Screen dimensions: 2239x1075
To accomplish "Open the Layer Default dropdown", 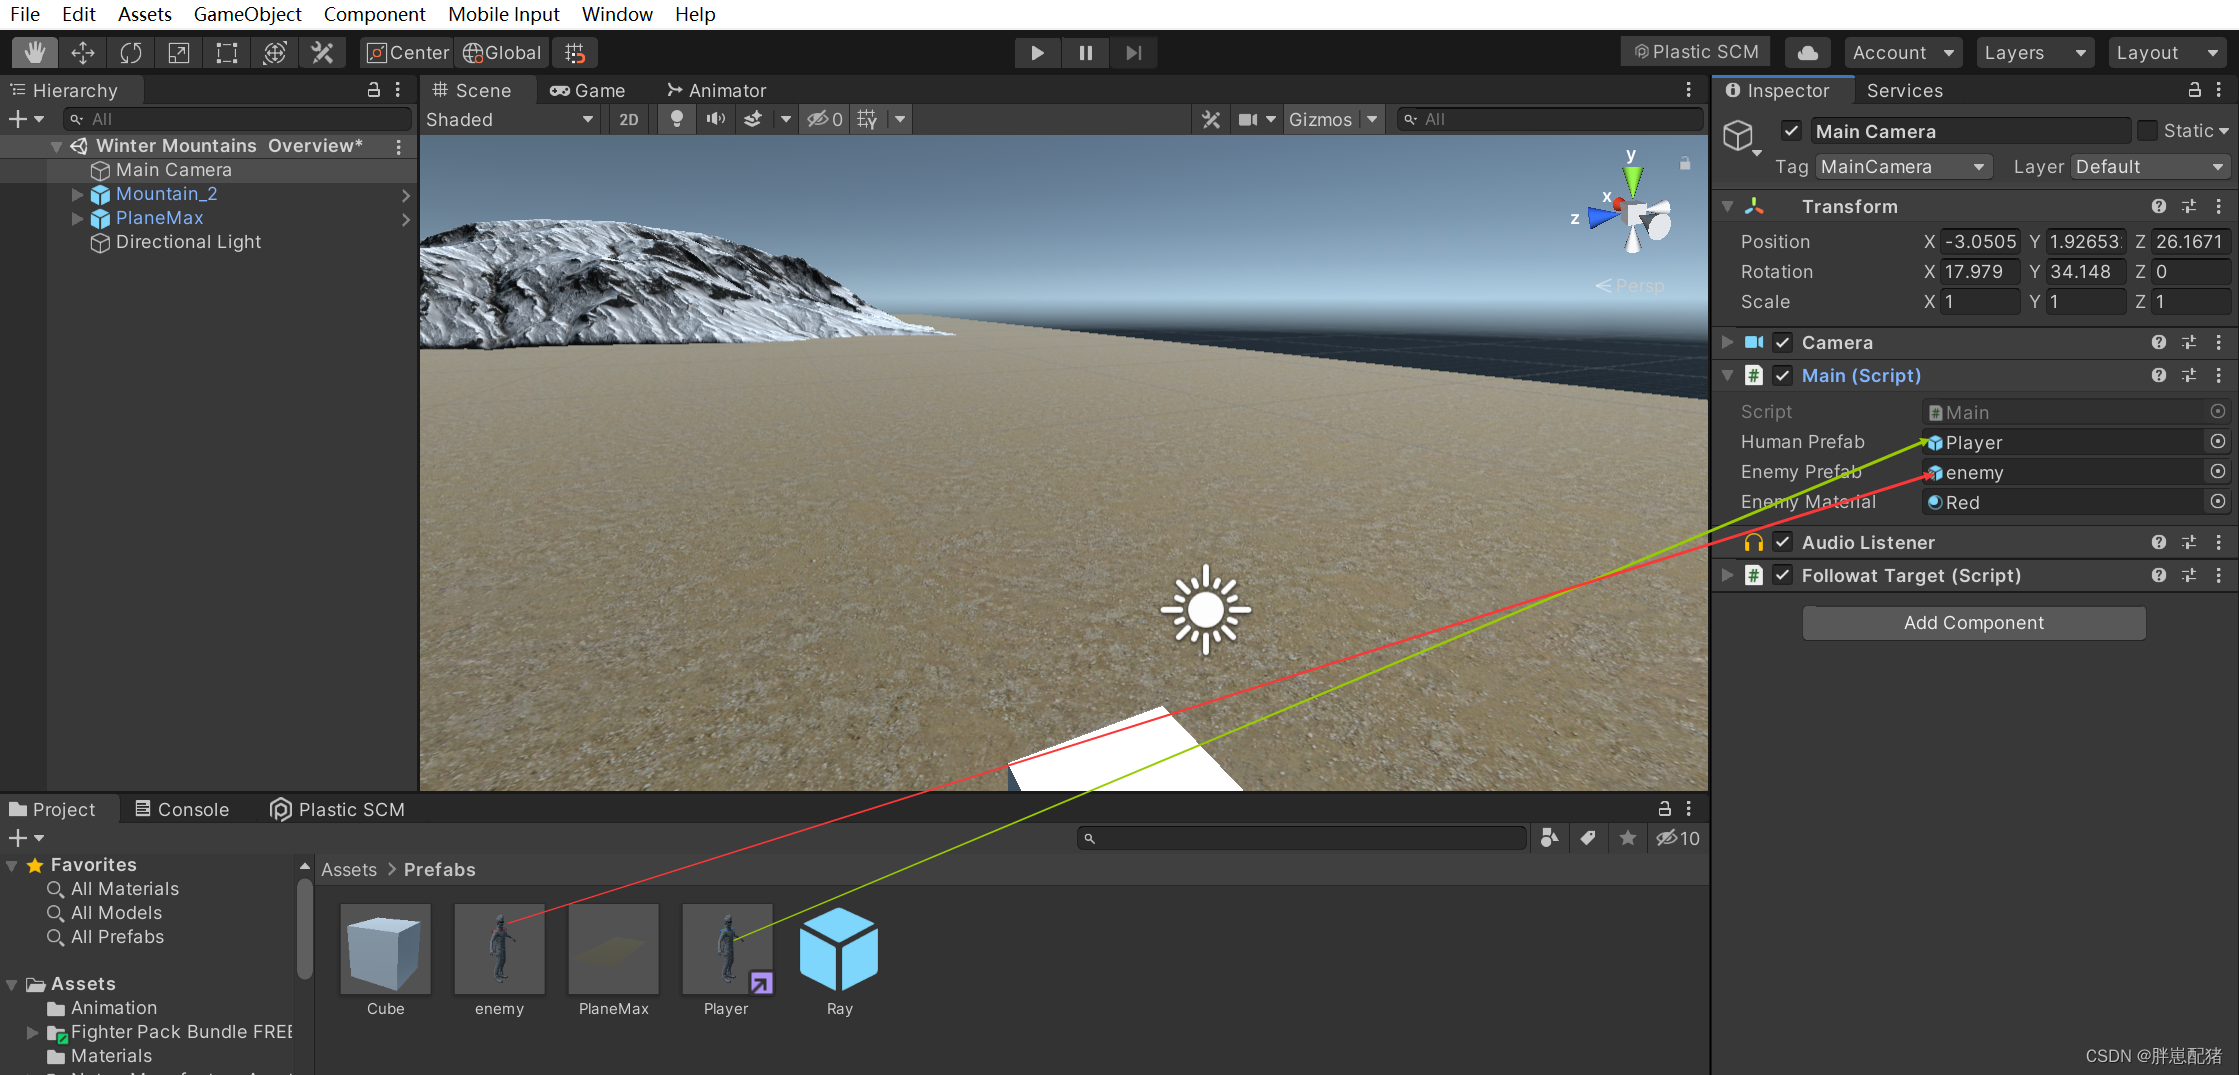I will point(2150,167).
